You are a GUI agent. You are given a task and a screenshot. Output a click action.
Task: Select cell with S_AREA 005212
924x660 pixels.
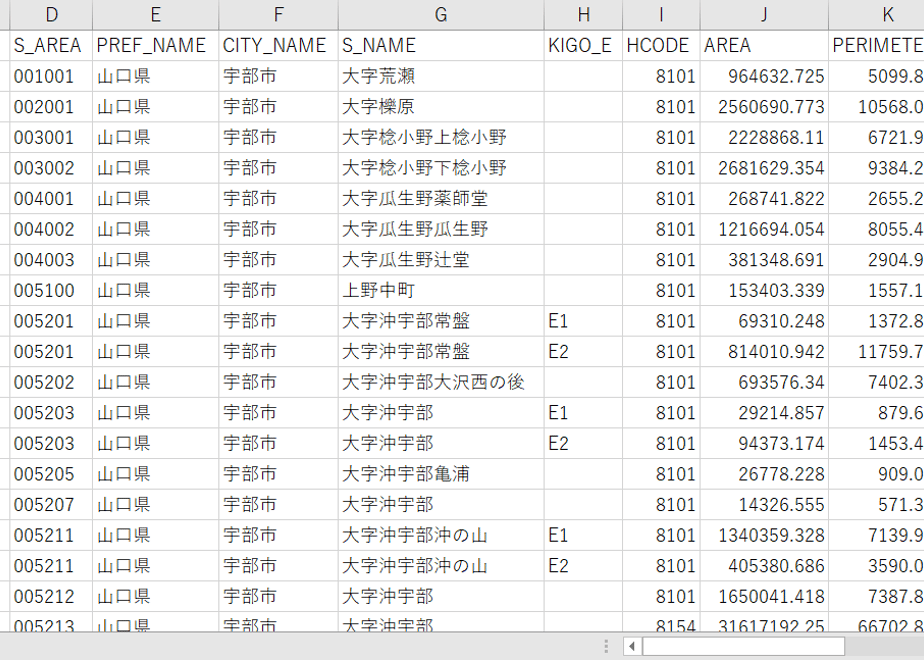click(51, 597)
